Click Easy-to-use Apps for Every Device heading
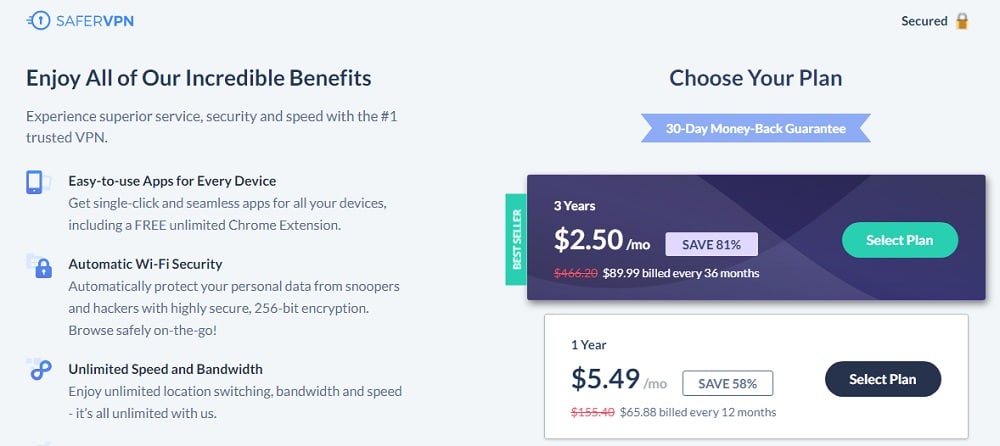This screenshot has width=1000, height=446. pyautogui.click(x=172, y=181)
